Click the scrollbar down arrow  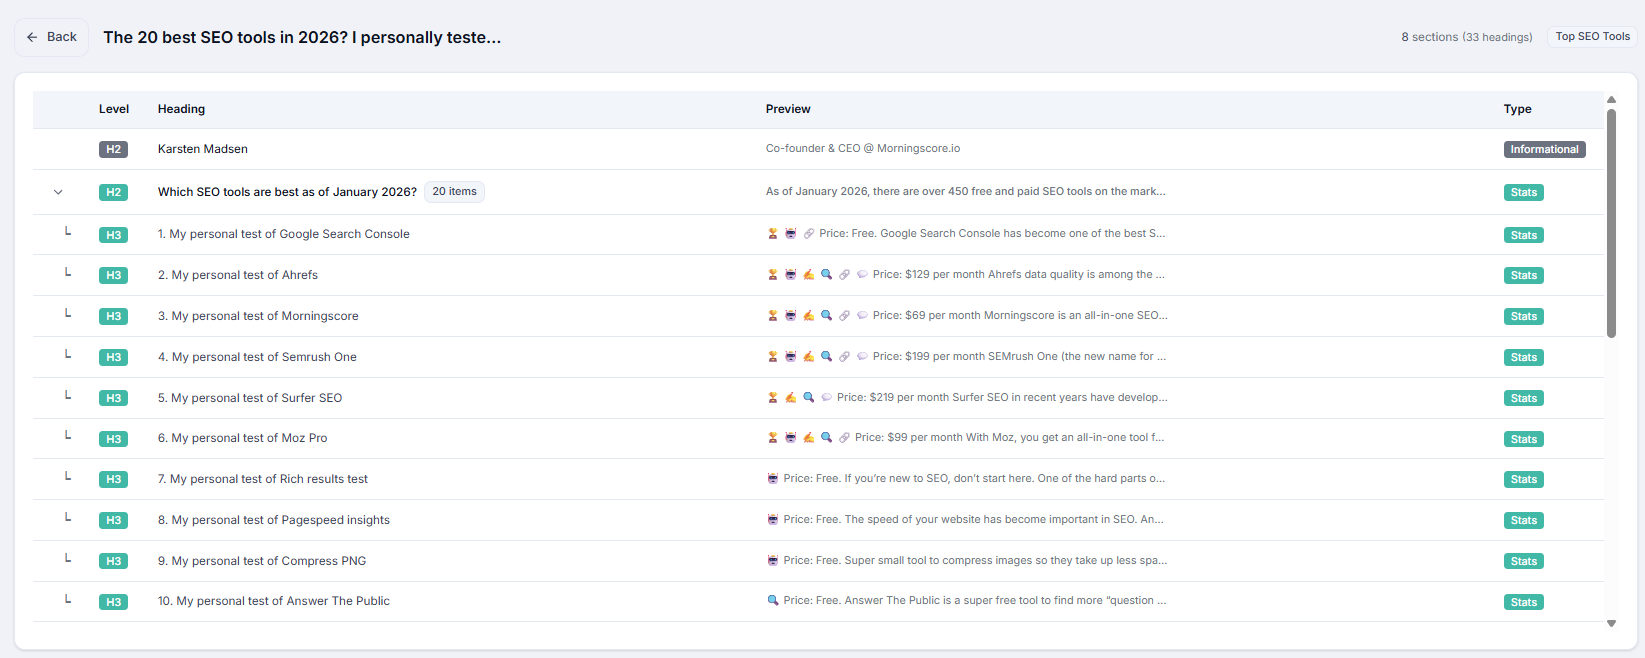[x=1611, y=623]
